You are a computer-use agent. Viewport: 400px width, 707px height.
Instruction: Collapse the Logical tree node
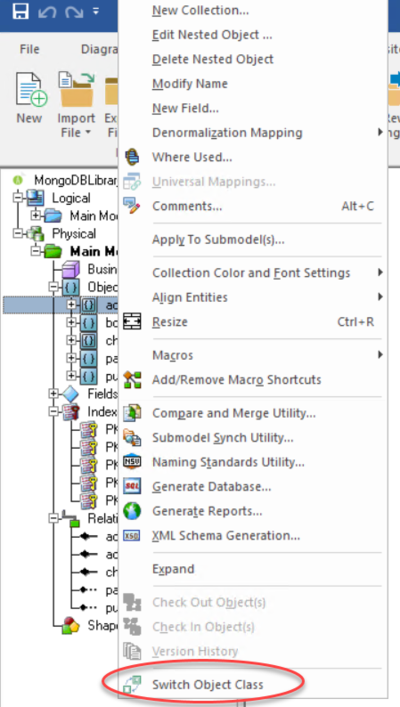click(x=17, y=198)
